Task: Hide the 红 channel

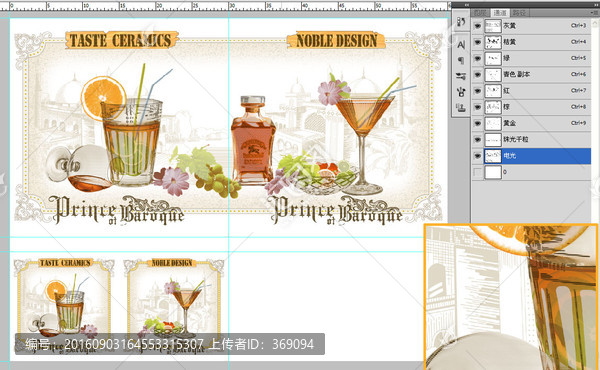Action: point(477,91)
